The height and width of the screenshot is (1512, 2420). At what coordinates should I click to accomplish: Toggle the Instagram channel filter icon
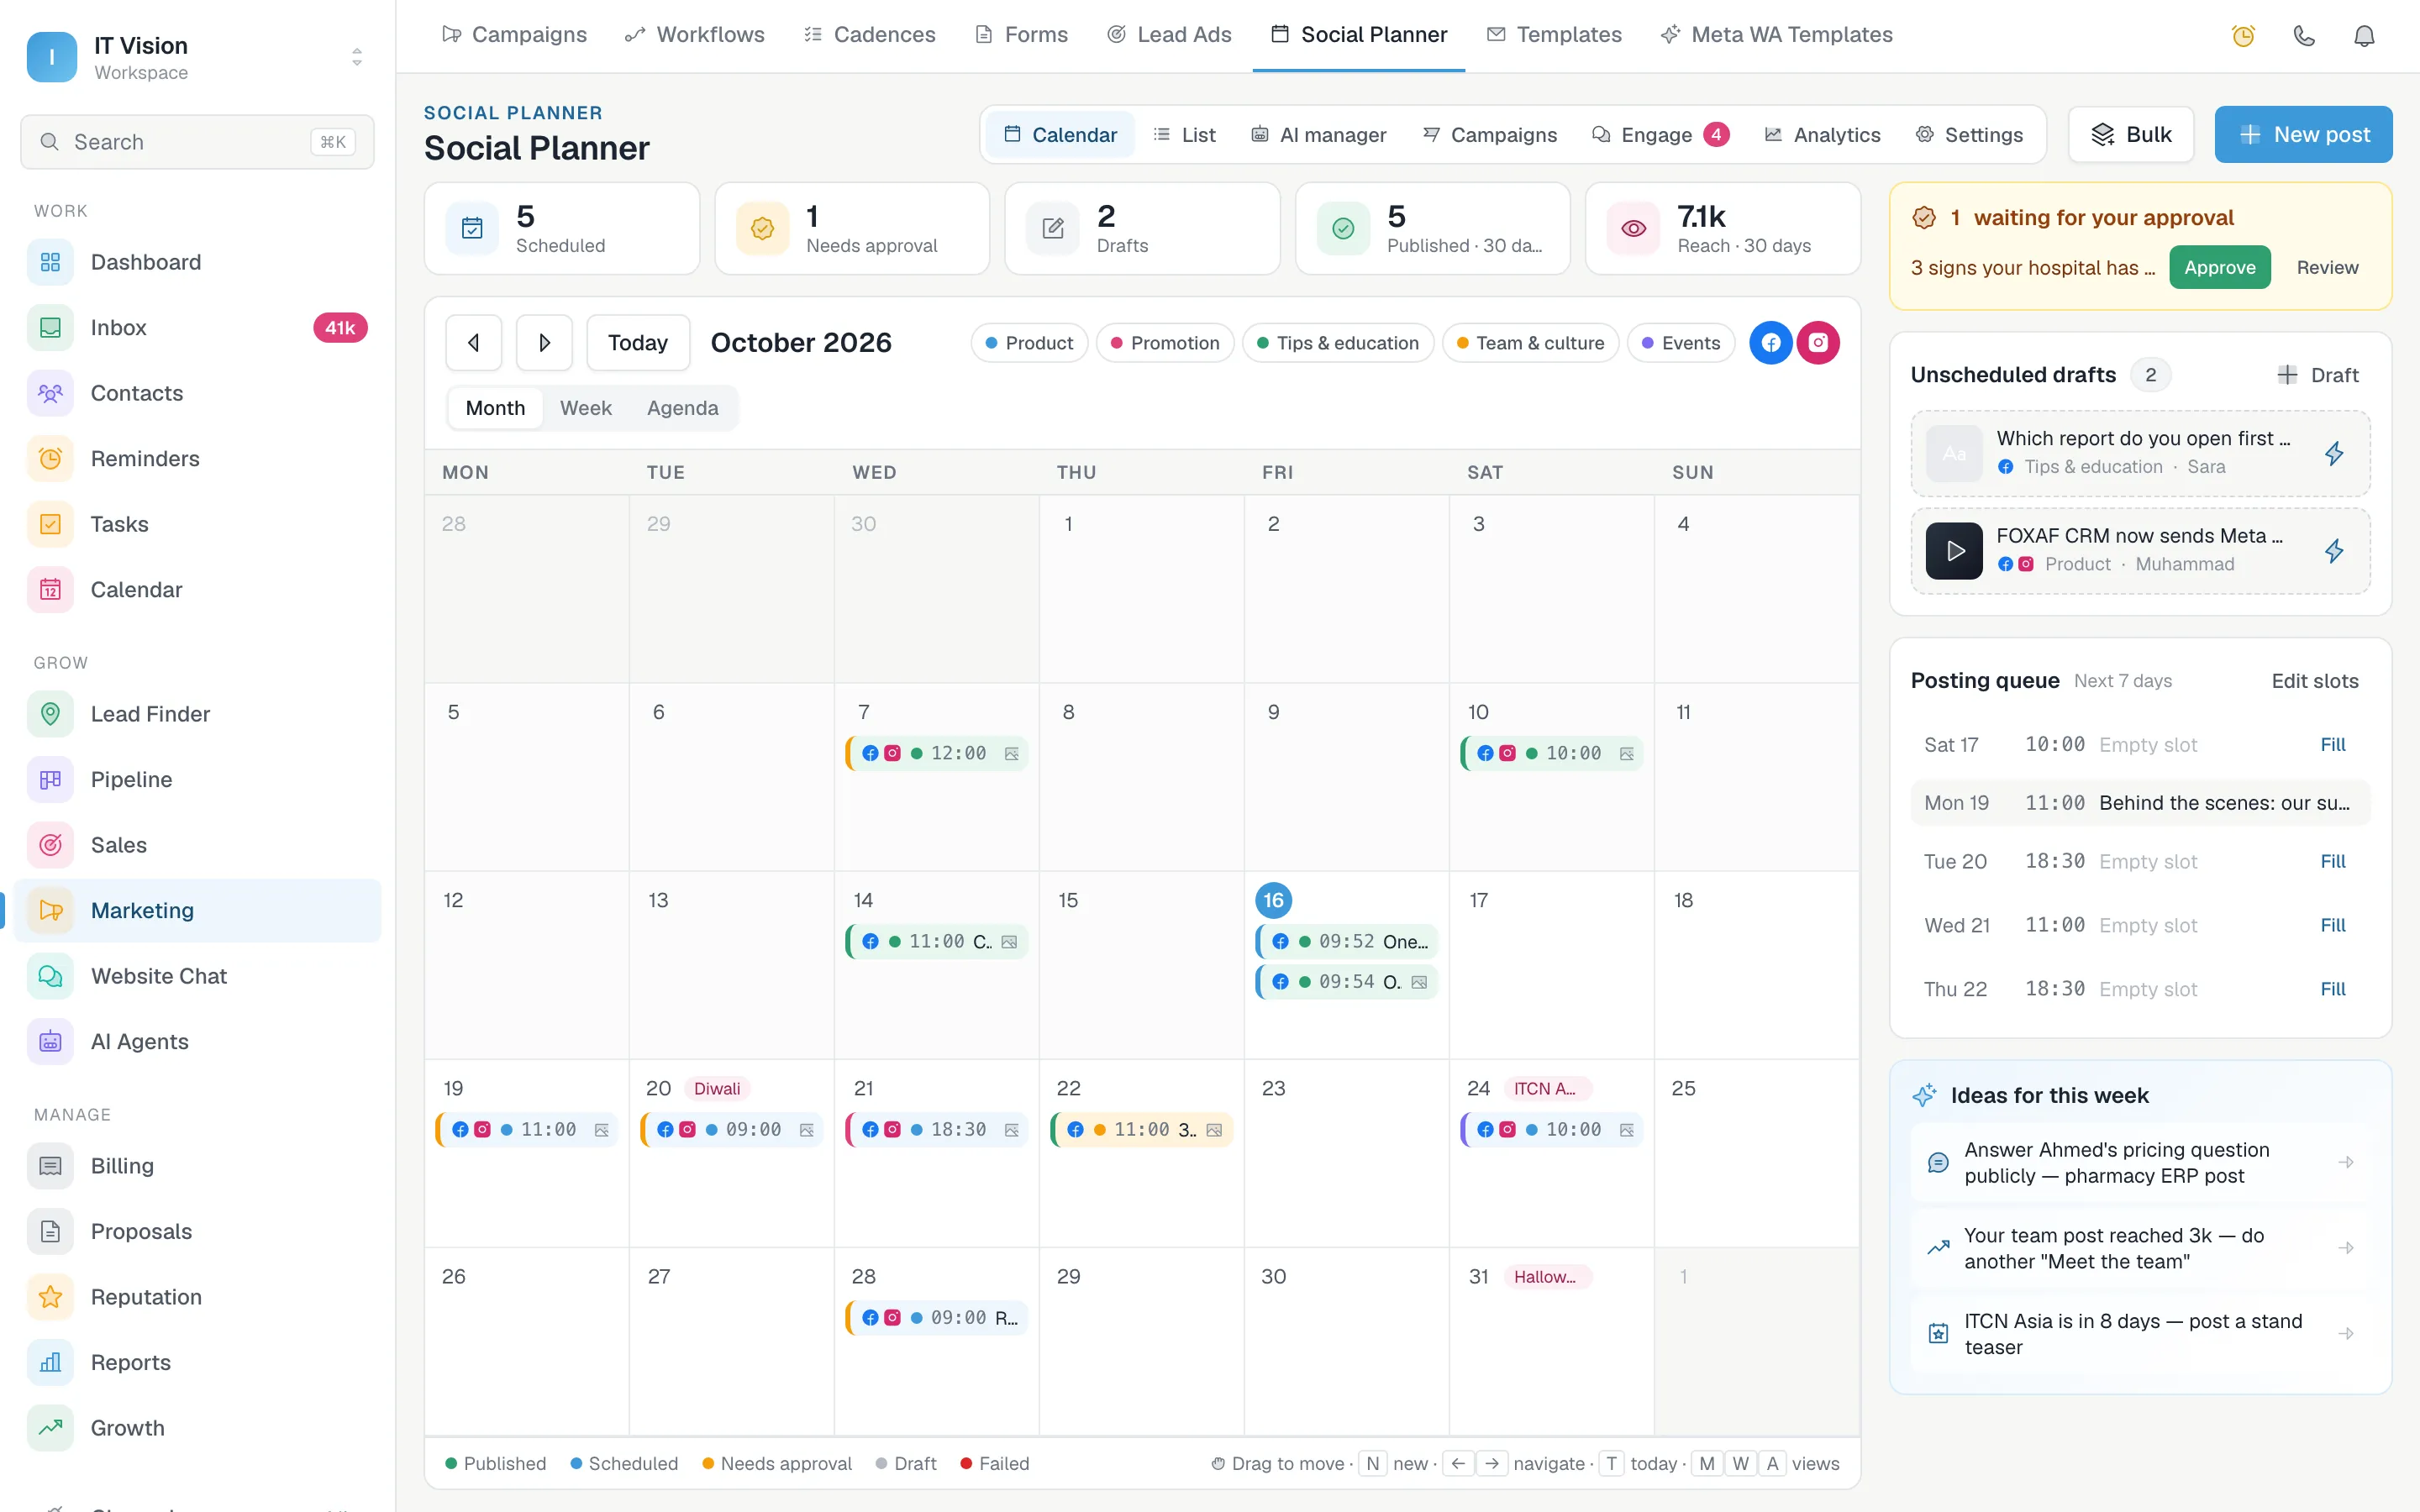pyautogui.click(x=1818, y=343)
